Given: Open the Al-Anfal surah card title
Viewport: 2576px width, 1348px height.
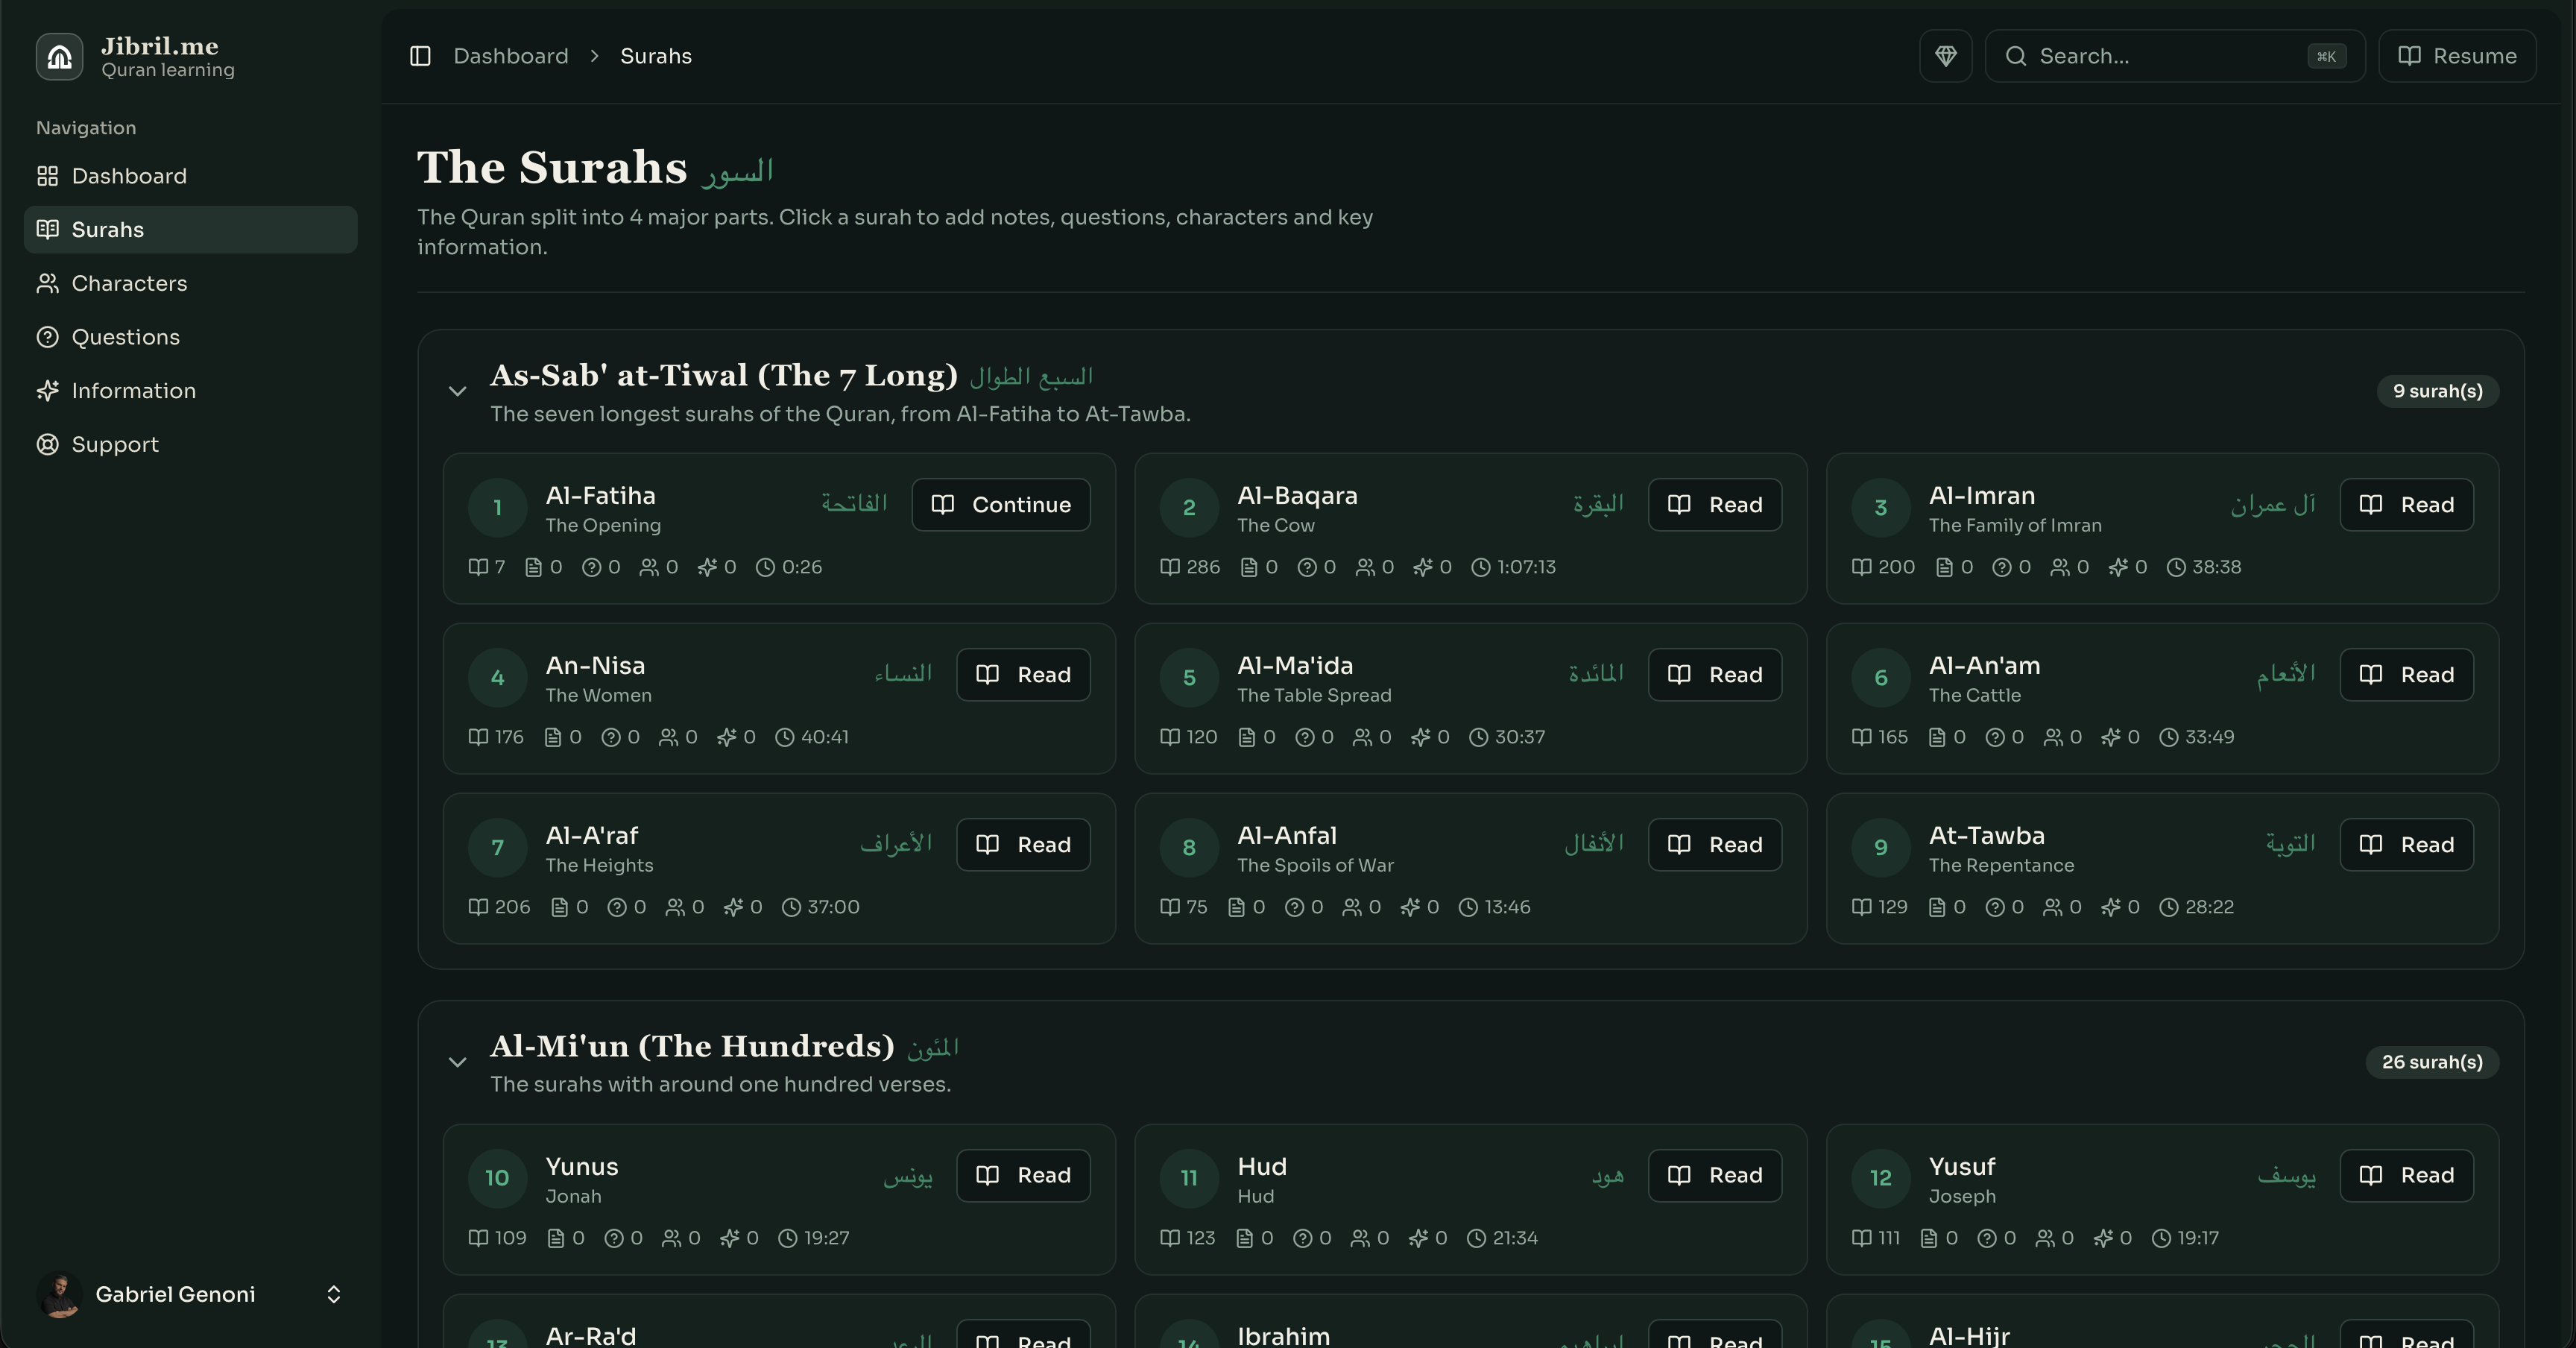Looking at the screenshot, I should pos(1286,836).
